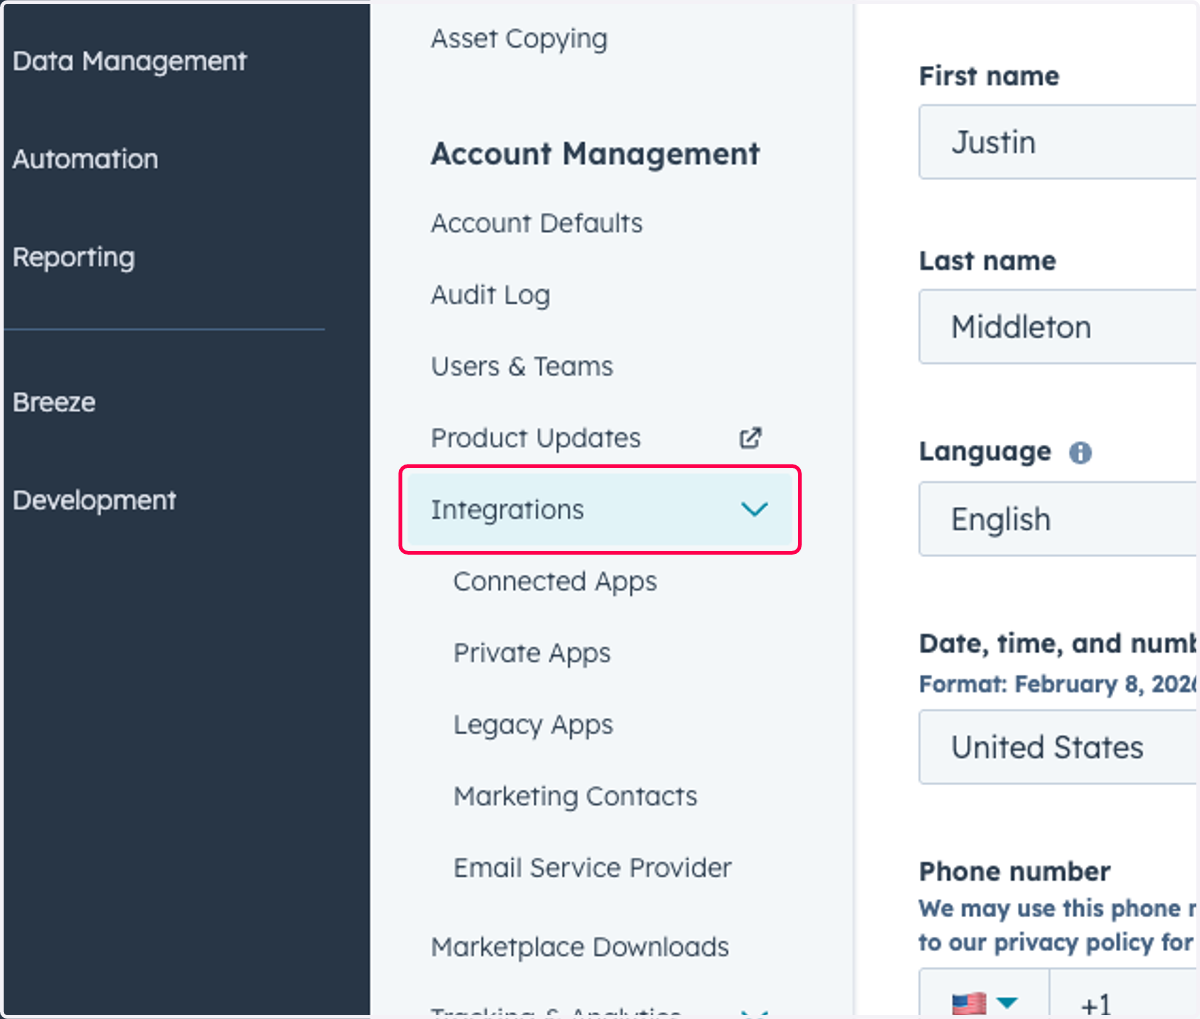Click the First name field containing Justin
Image resolution: width=1200 pixels, height=1019 pixels.
[1058, 142]
